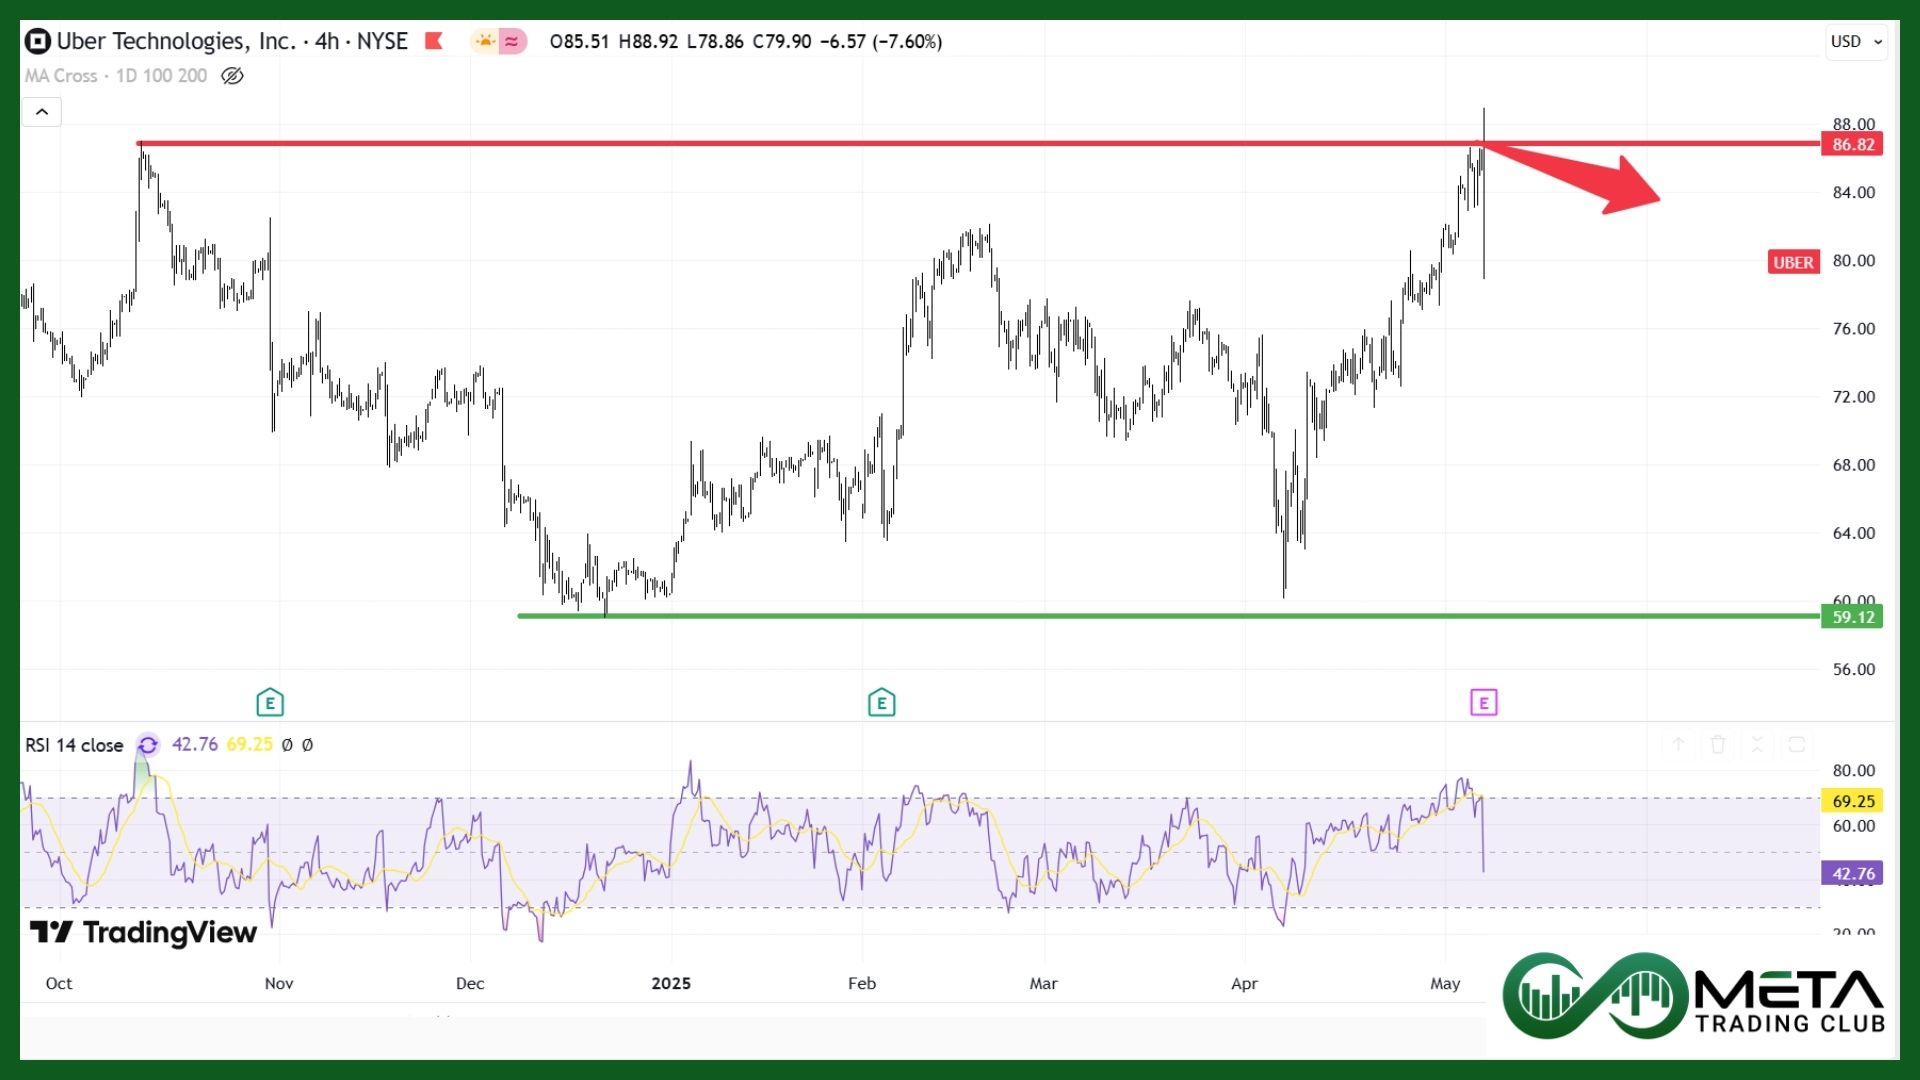1920x1080 pixels.
Task: Click the RSI pane delete trash icon
Action: coord(1717,744)
